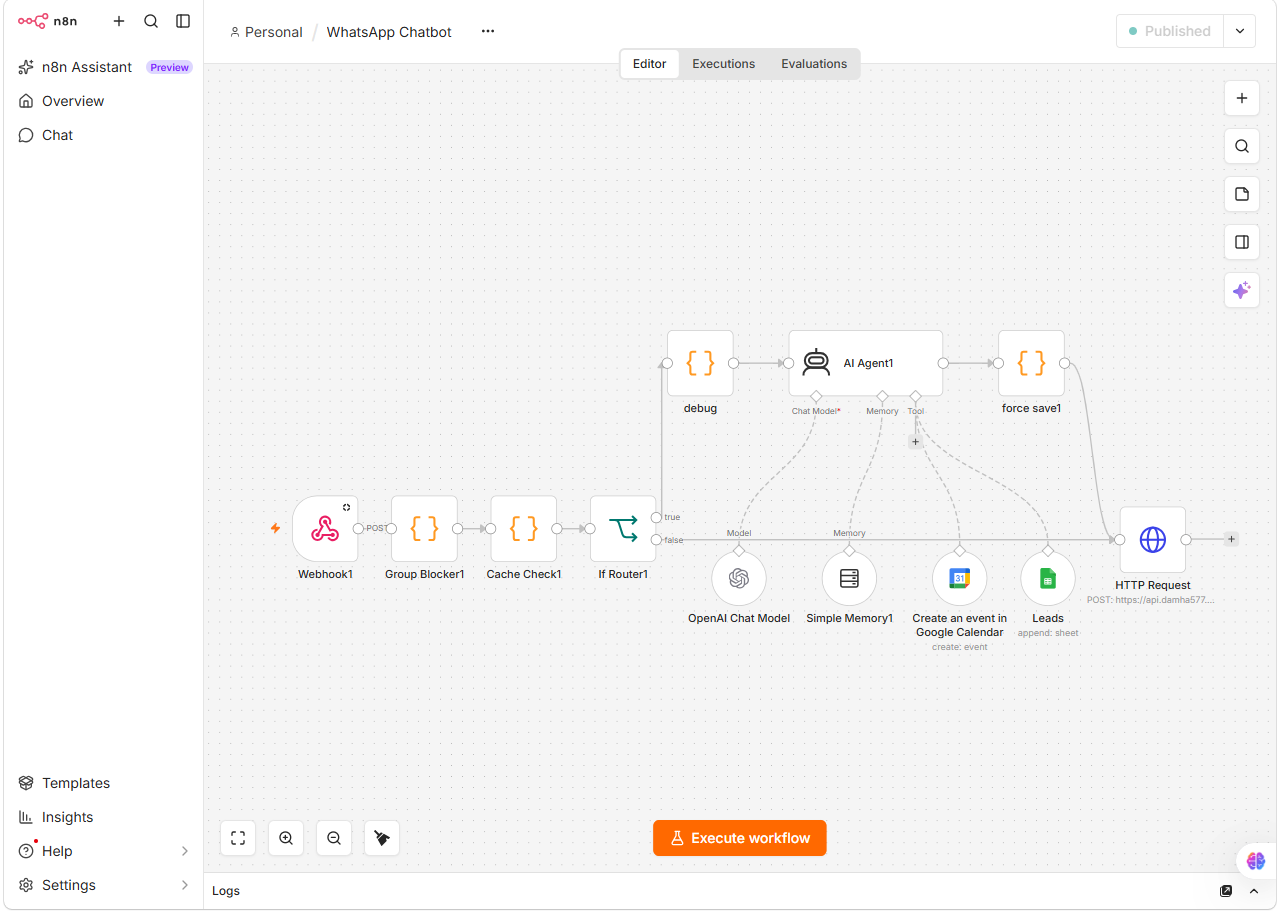
Task: Open Overview in the sidebar
Action: tap(104, 101)
